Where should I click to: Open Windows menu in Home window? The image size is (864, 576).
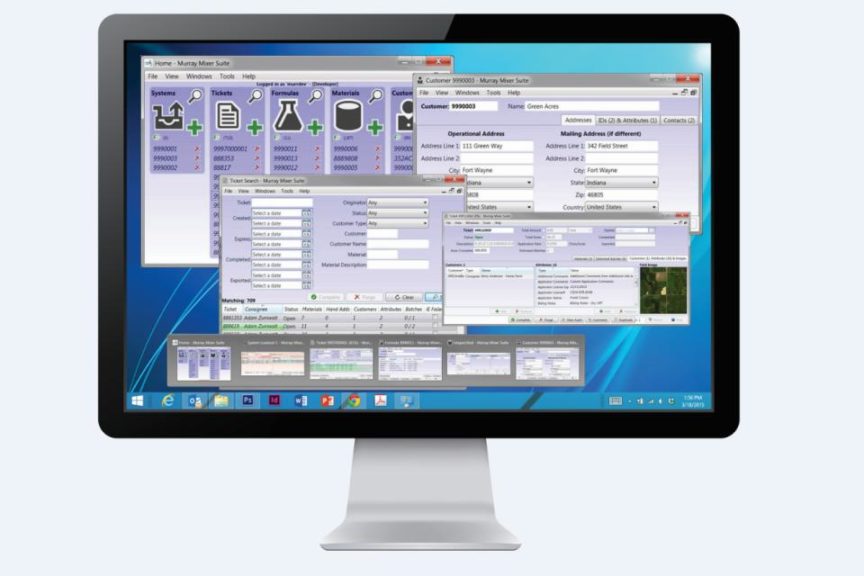[x=199, y=77]
